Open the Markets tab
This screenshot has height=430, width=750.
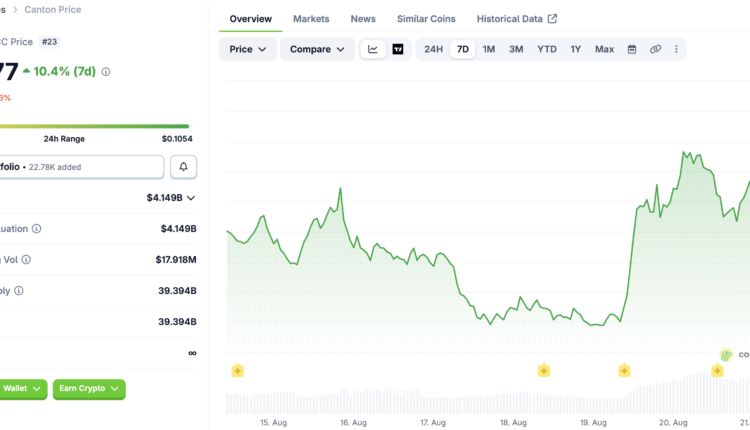(311, 19)
